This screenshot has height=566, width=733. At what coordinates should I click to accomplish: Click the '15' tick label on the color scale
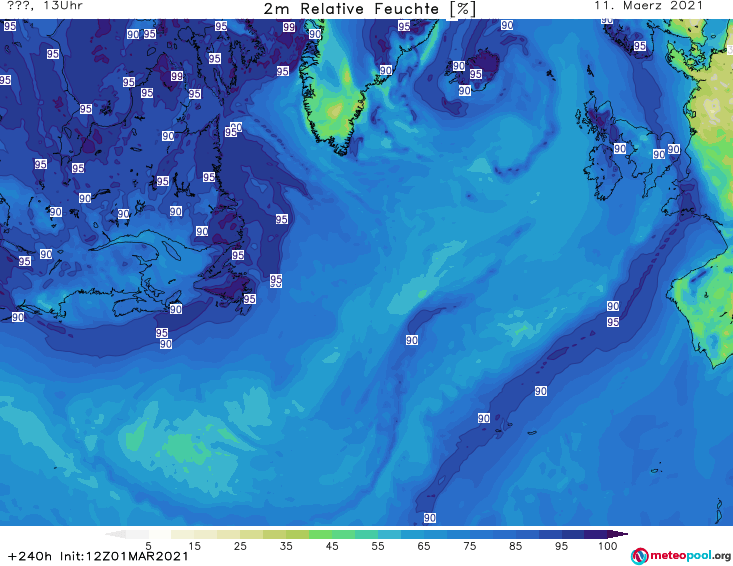(194, 546)
